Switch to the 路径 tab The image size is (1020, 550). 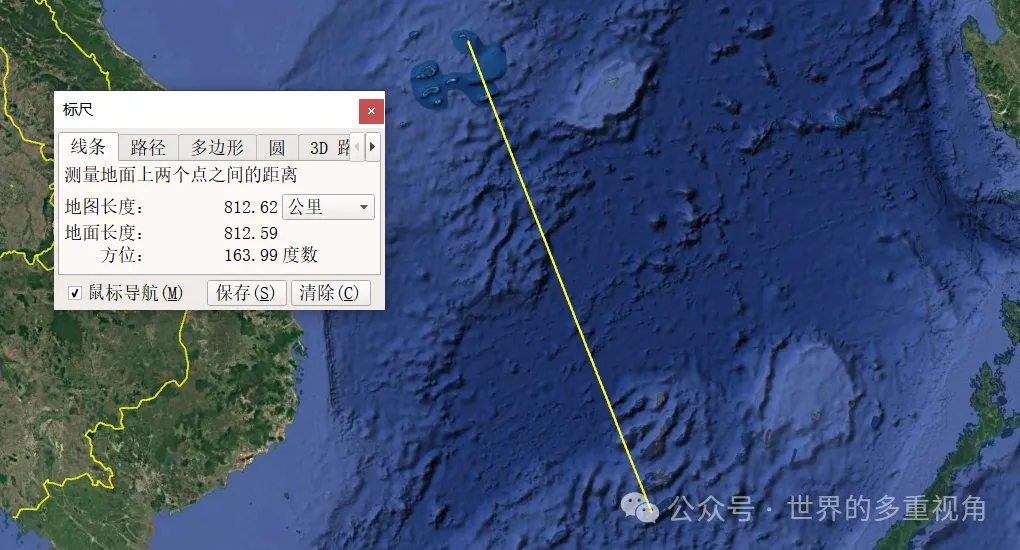click(x=148, y=148)
